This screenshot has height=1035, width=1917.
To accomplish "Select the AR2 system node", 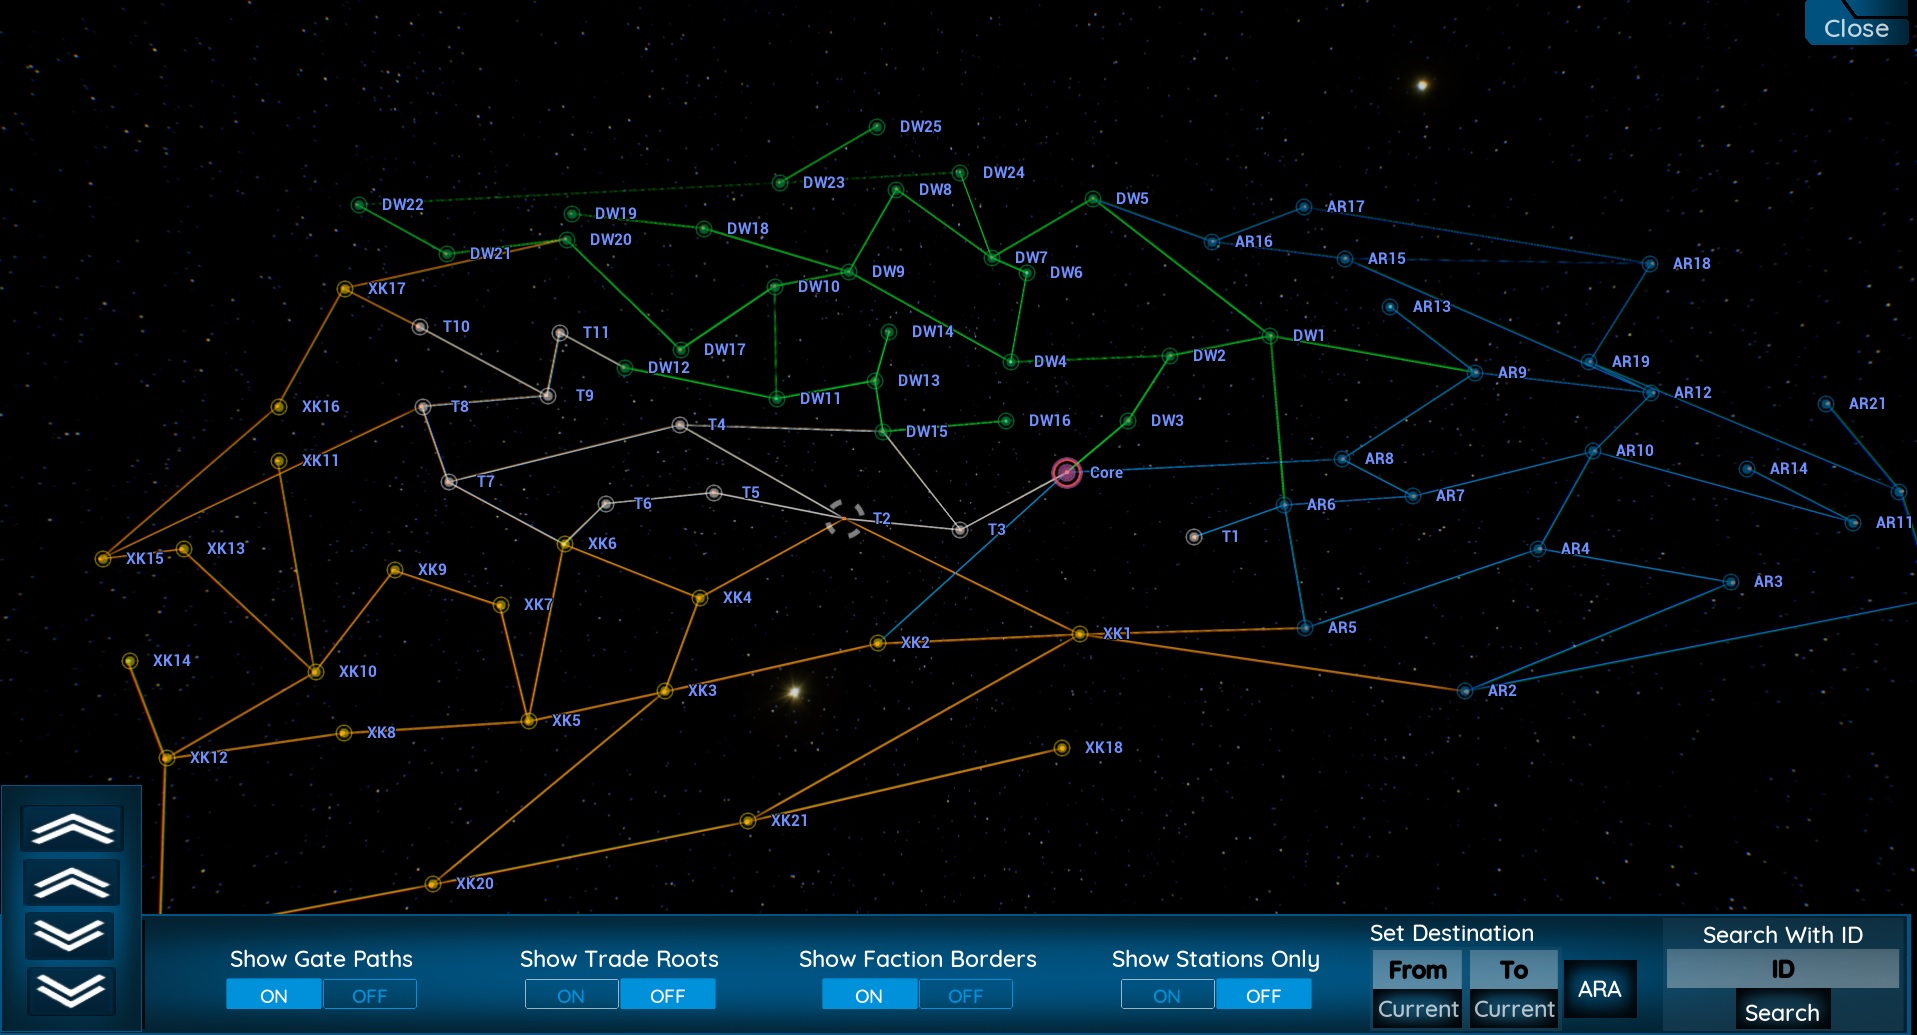I will tap(1464, 690).
